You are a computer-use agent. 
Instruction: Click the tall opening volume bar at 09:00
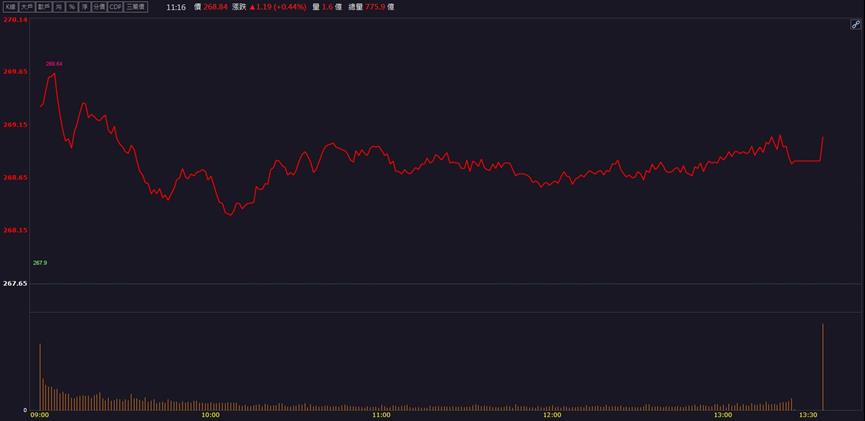click(40, 377)
